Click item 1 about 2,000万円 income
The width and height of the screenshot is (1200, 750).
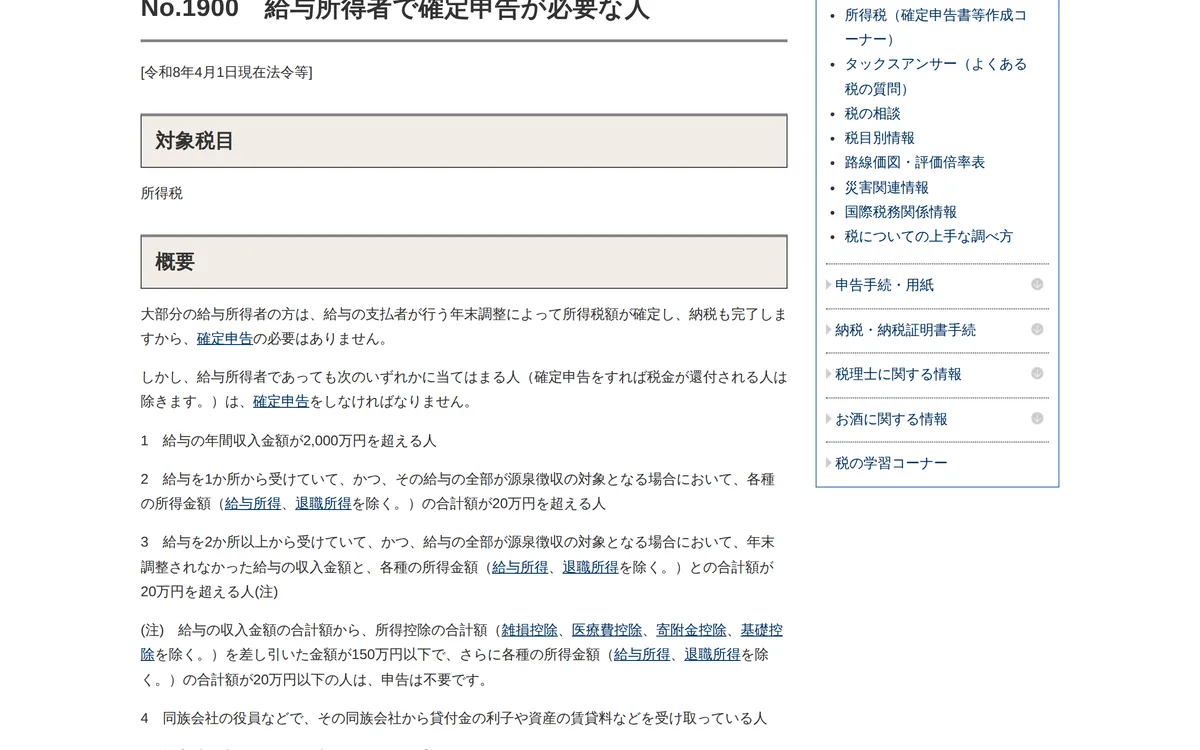coord(289,441)
